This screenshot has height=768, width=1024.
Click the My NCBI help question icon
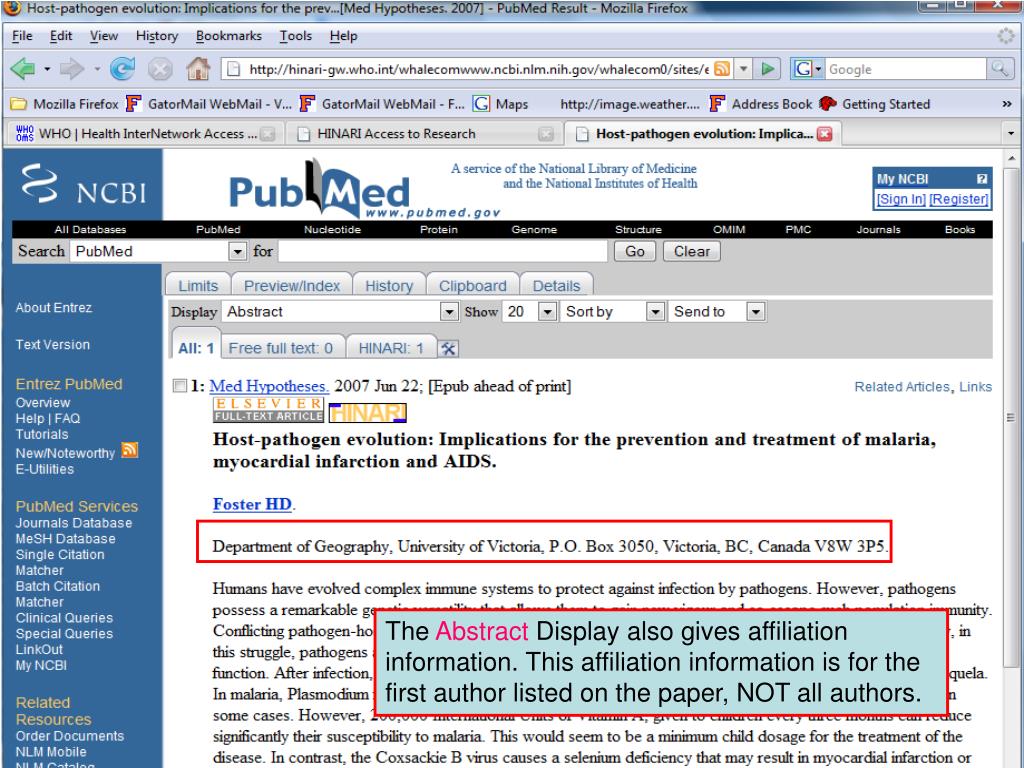point(982,179)
